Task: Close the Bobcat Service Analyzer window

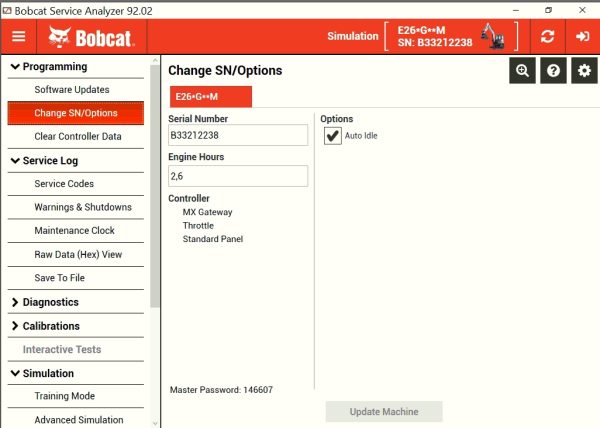Action: [582, 10]
